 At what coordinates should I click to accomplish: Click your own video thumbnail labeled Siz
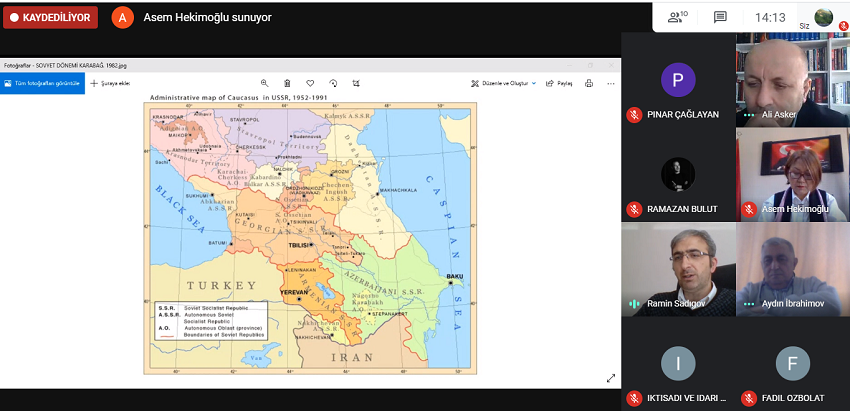823,17
